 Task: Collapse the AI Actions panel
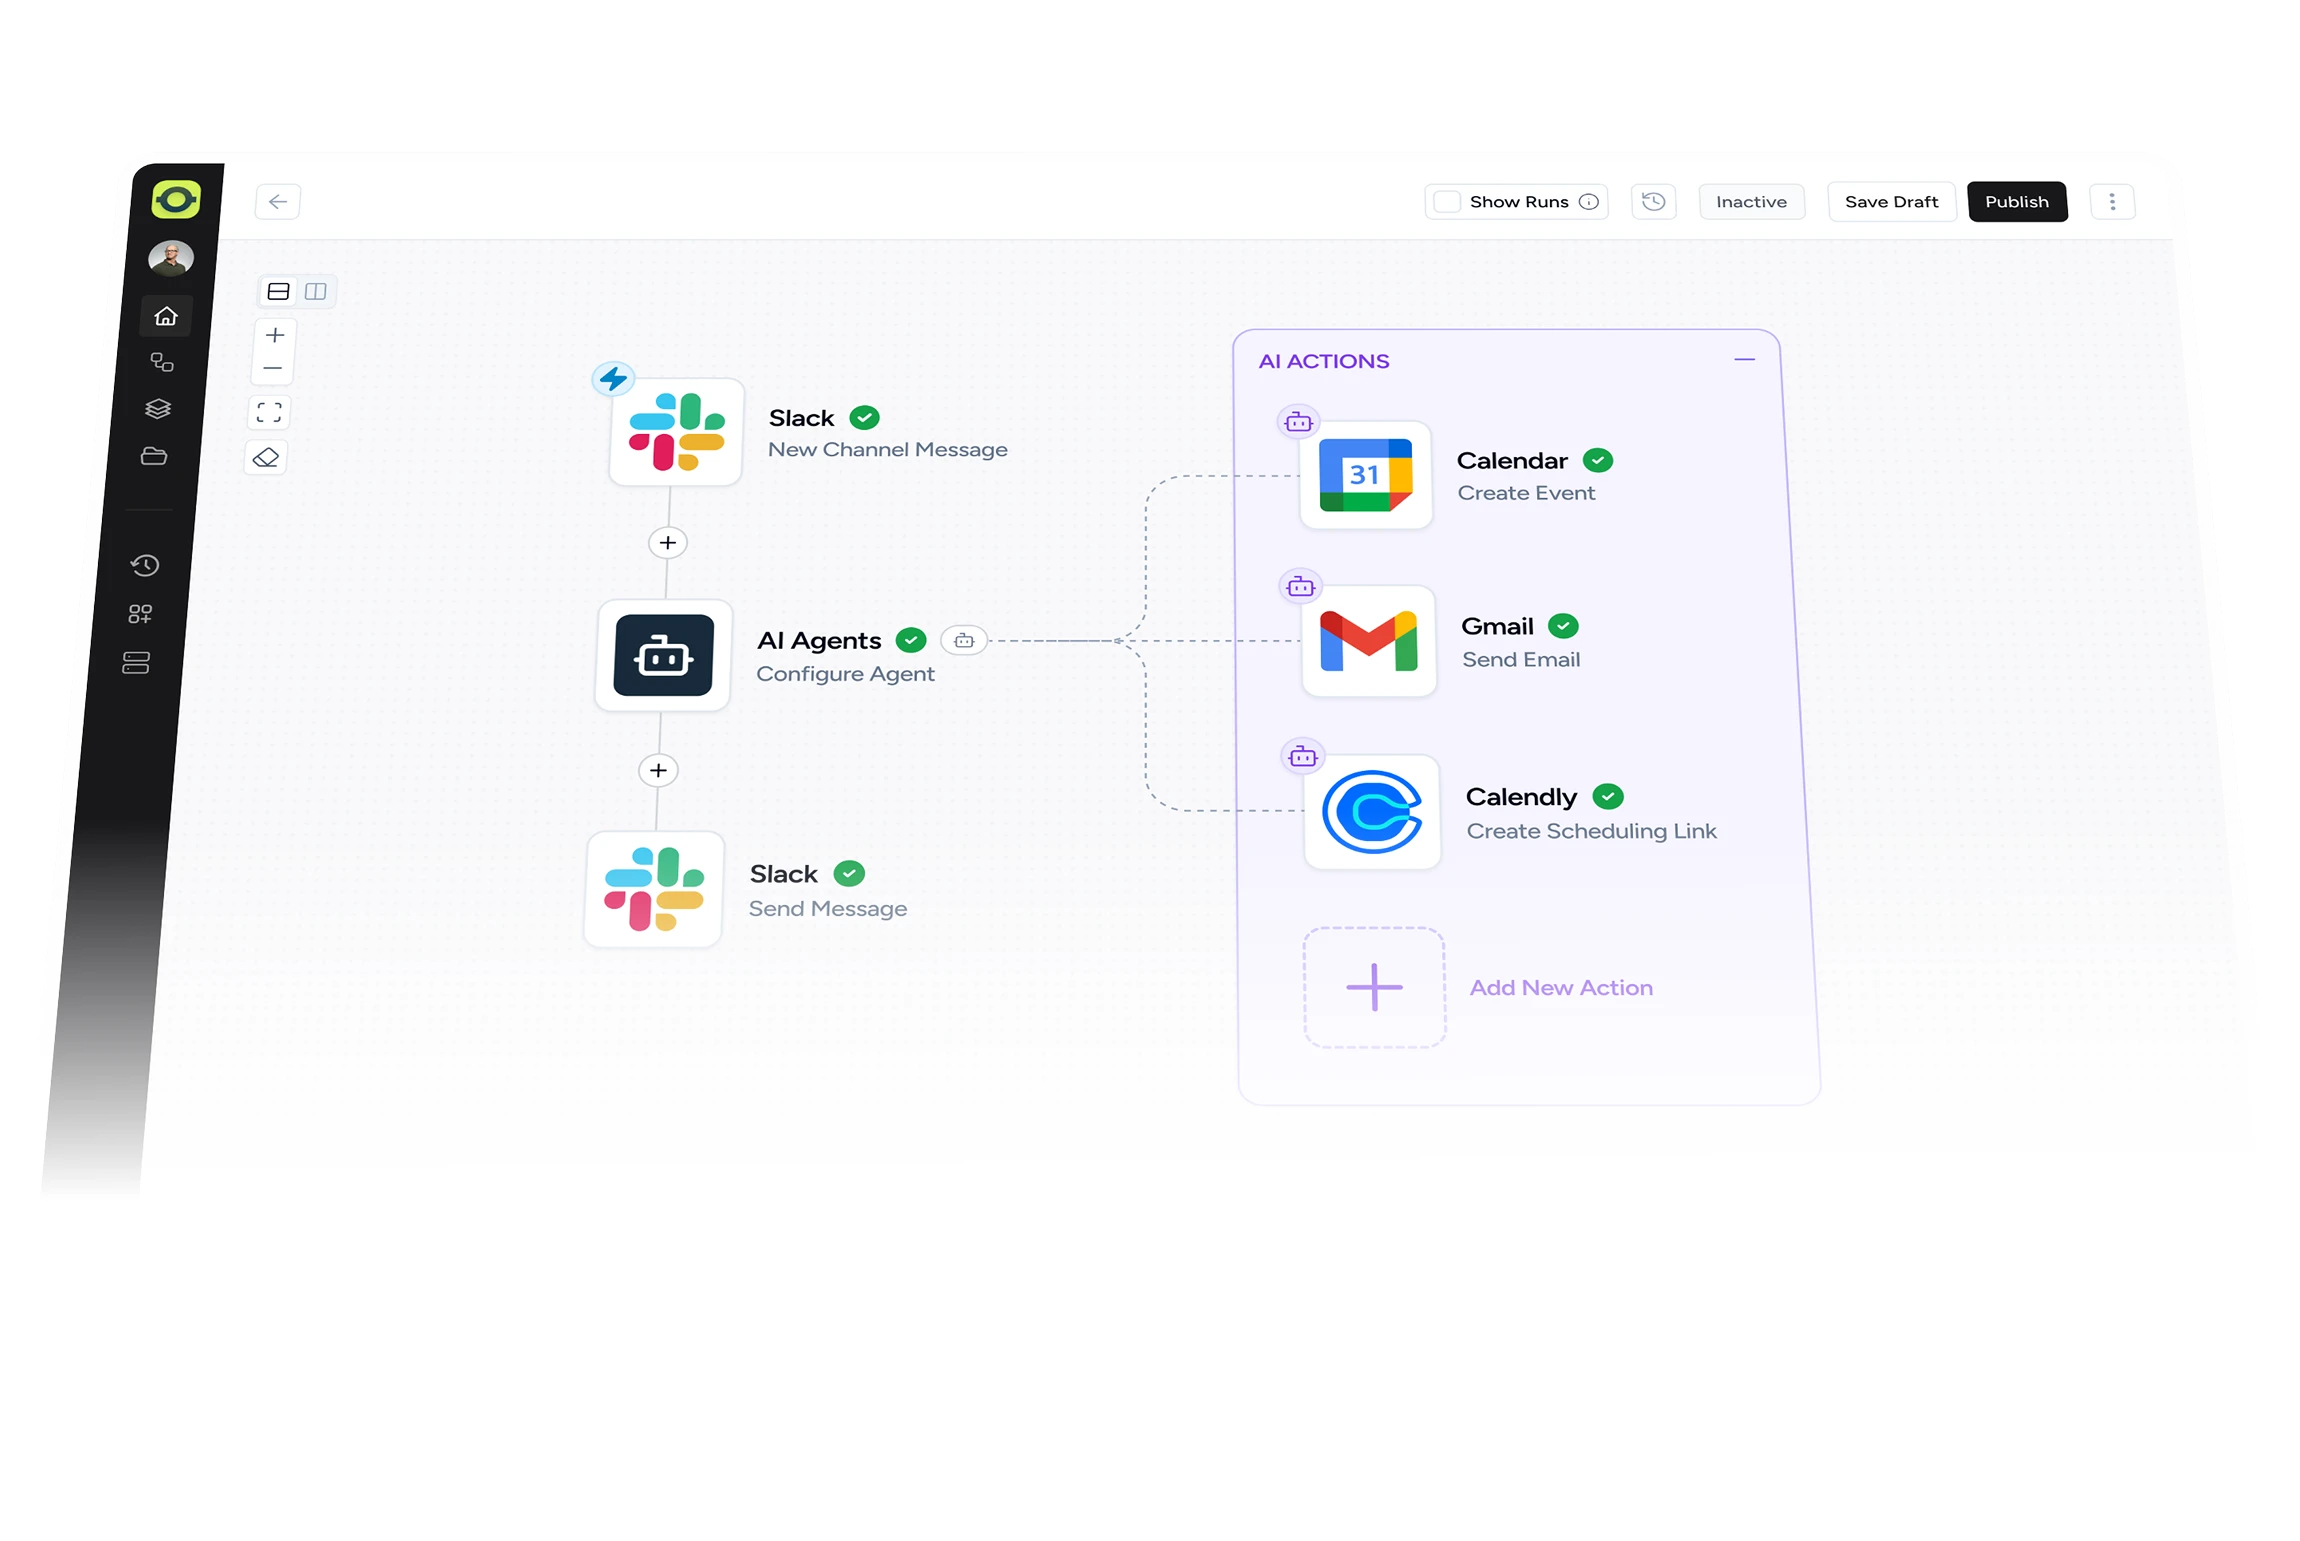[x=1744, y=359]
